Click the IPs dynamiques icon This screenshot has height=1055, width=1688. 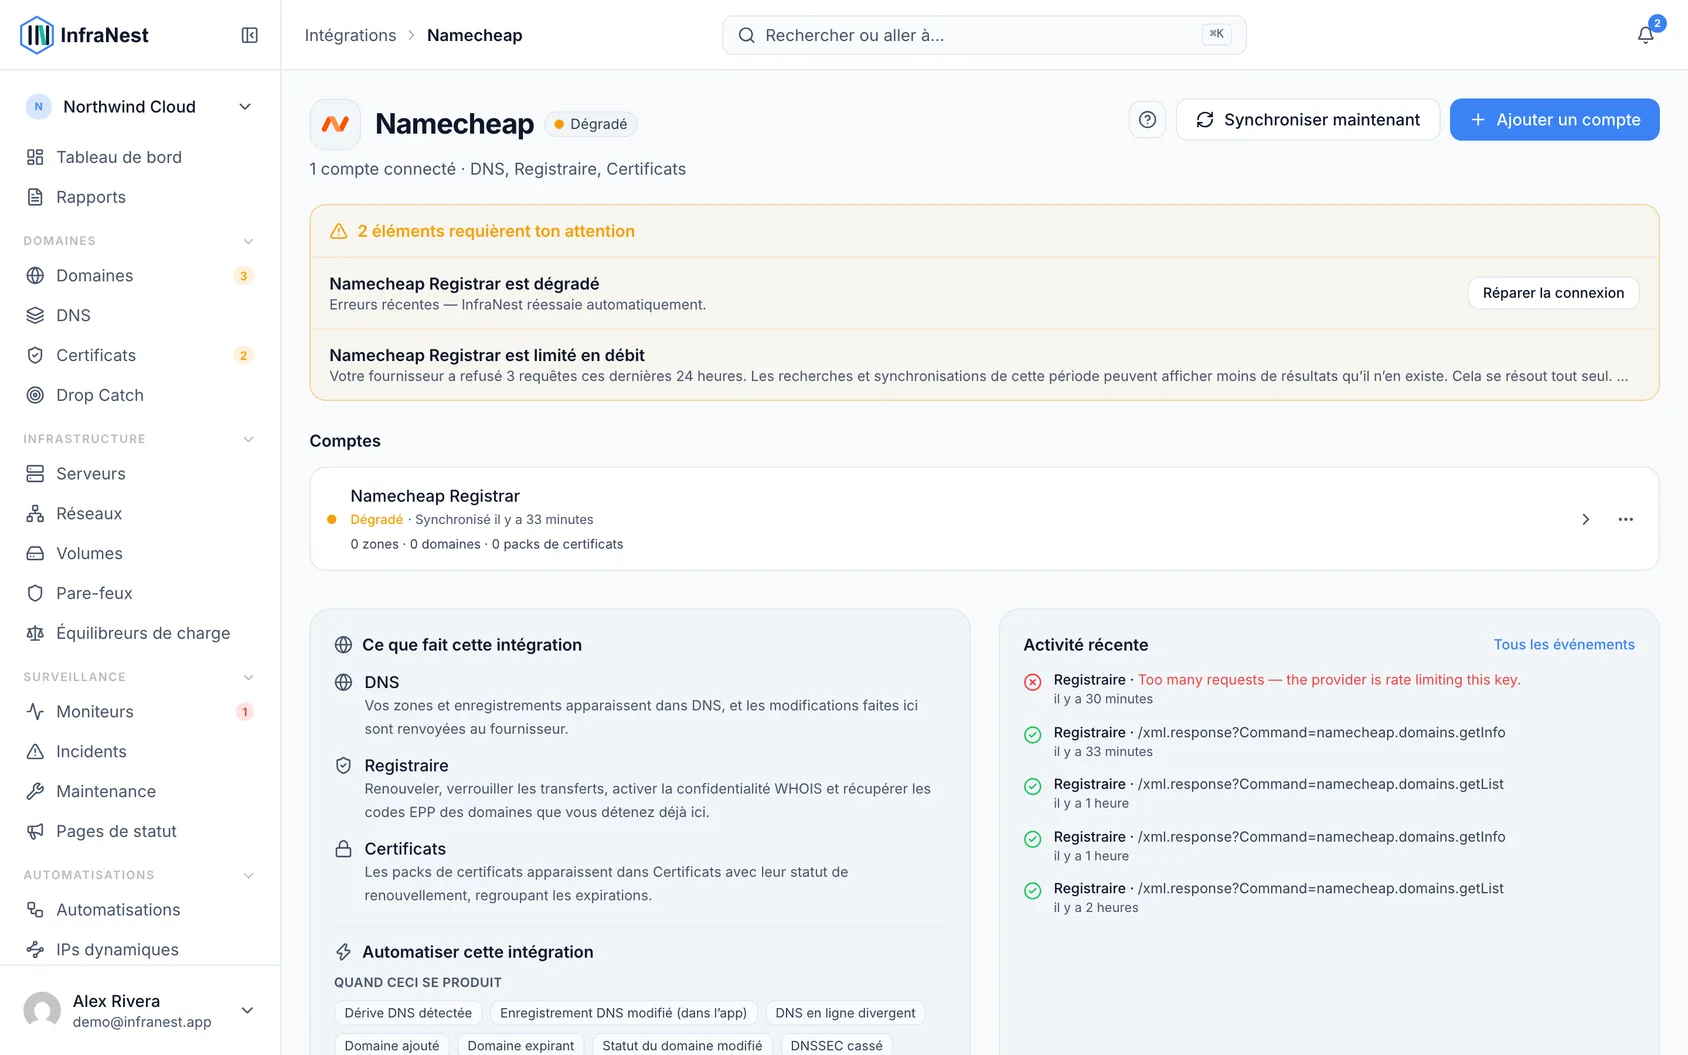tap(35, 949)
